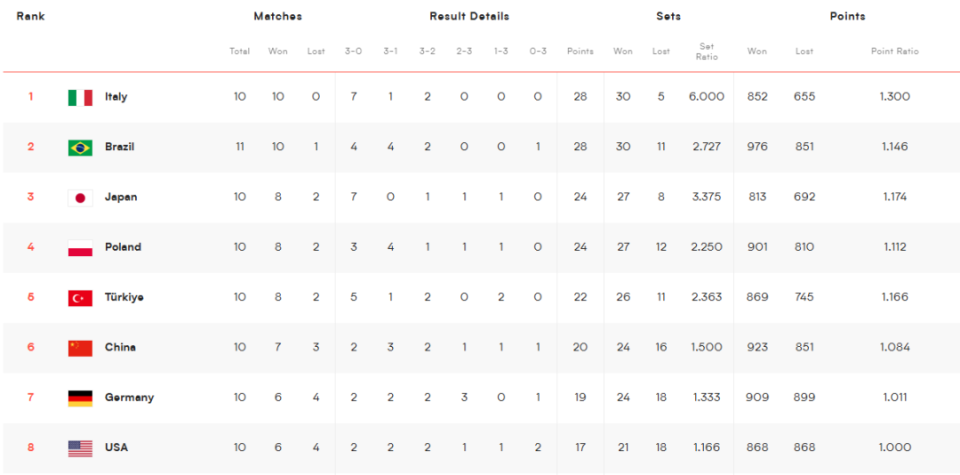Click the China flag icon
Image resolution: width=960 pixels, height=475 pixels.
click(x=80, y=348)
